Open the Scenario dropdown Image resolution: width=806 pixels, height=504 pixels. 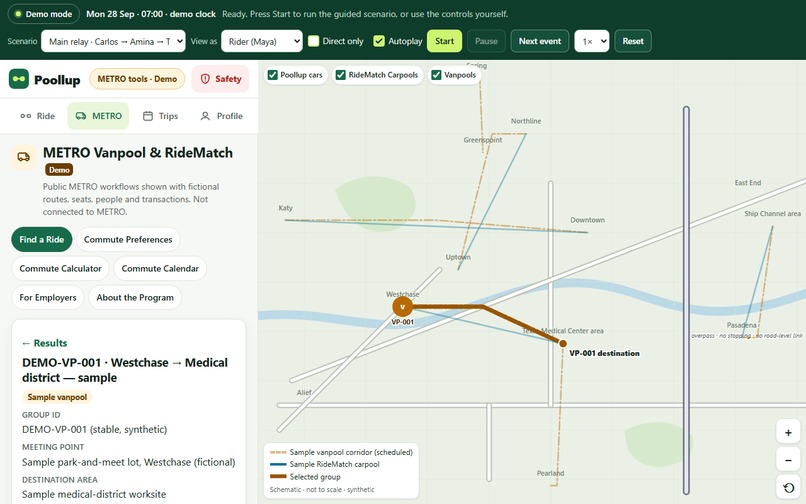click(x=113, y=41)
